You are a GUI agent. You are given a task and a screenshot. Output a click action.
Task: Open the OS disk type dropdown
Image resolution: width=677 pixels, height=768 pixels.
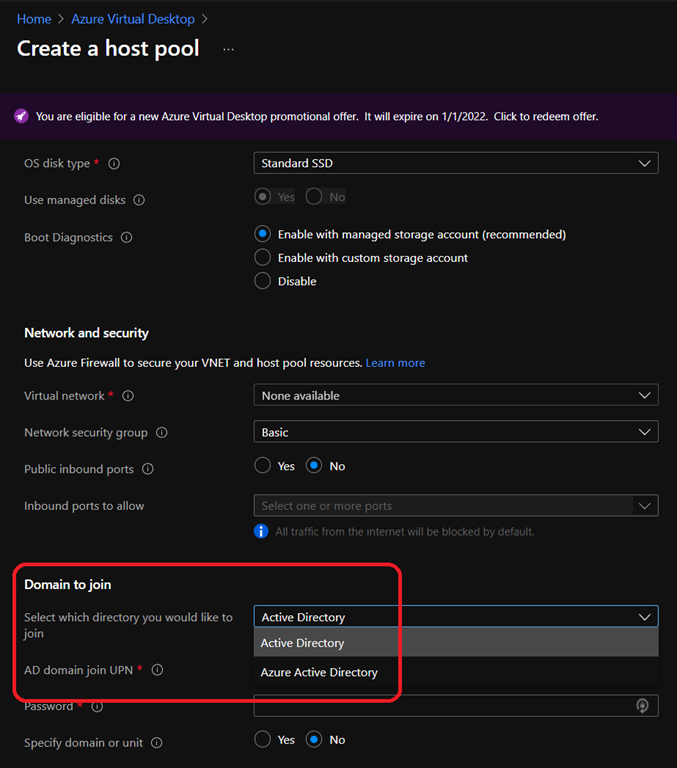tap(456, 163)
